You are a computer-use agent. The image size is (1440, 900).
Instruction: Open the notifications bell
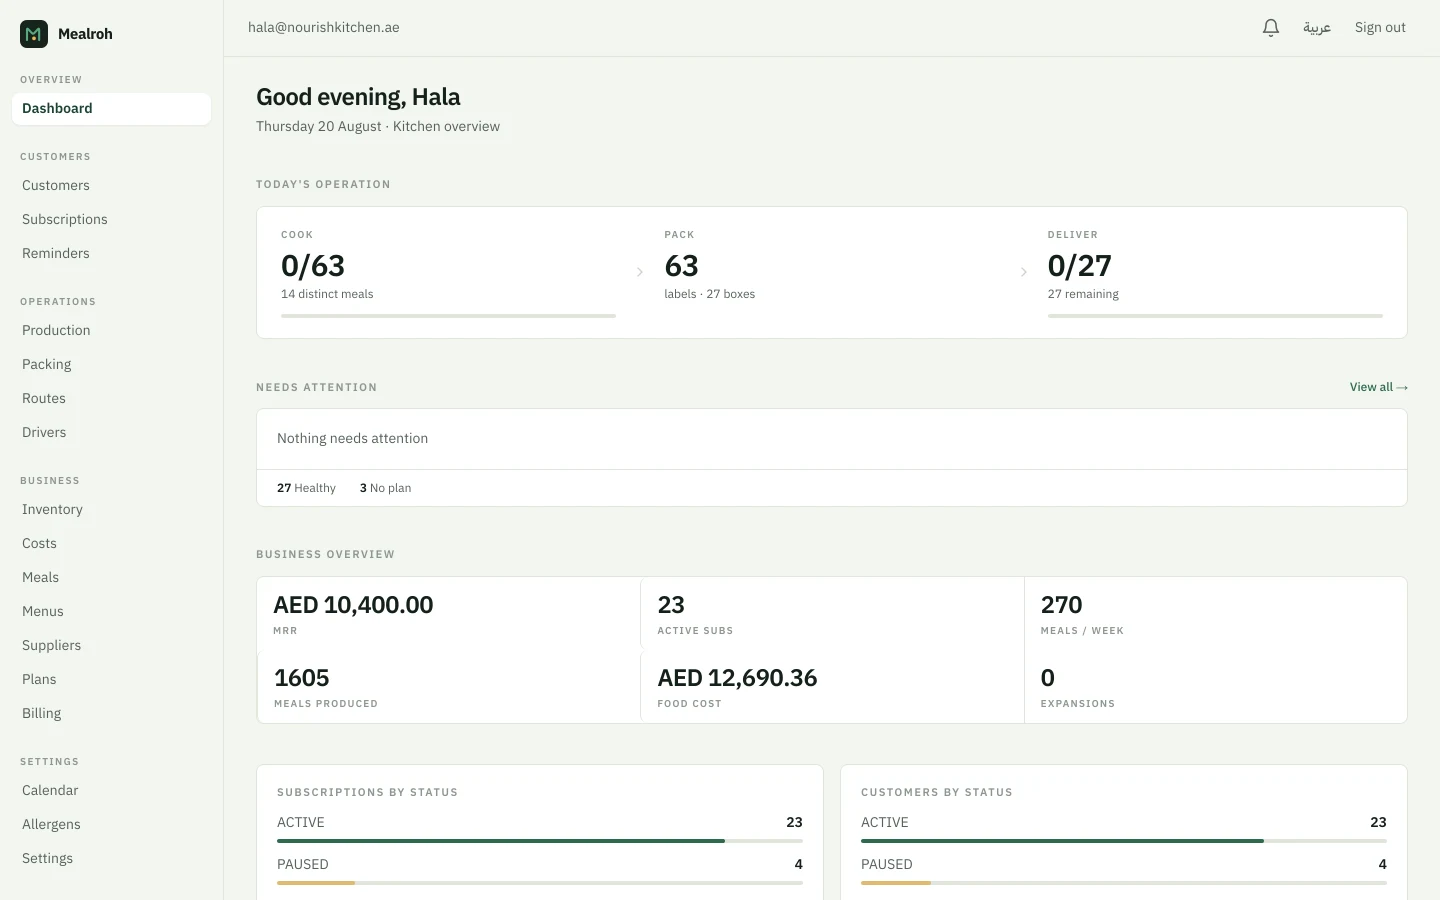tap(1271, 28)
